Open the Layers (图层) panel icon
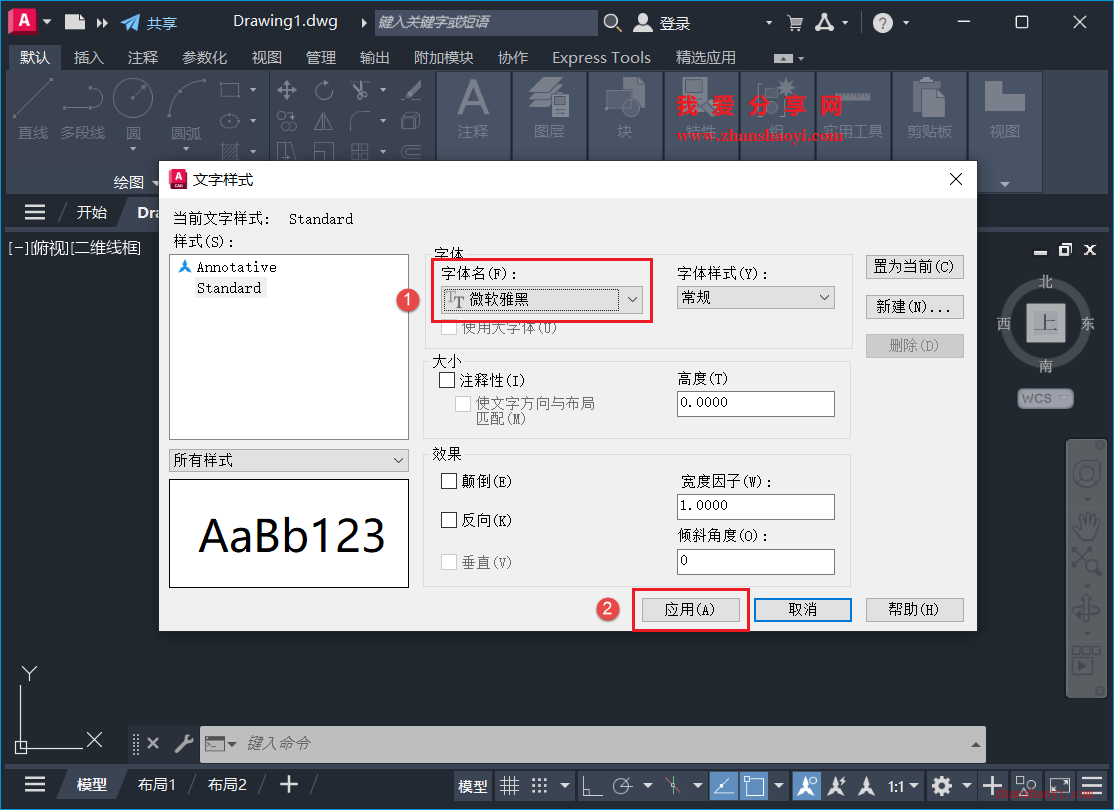The height and width of the screenshot is (810, 1114). 548,98
